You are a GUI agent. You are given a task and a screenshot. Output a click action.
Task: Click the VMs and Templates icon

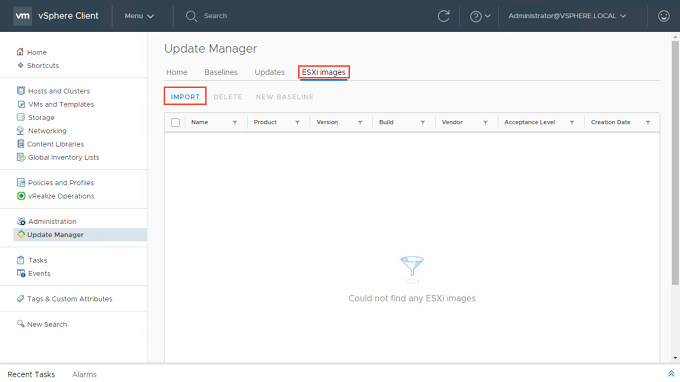(21, 104)
